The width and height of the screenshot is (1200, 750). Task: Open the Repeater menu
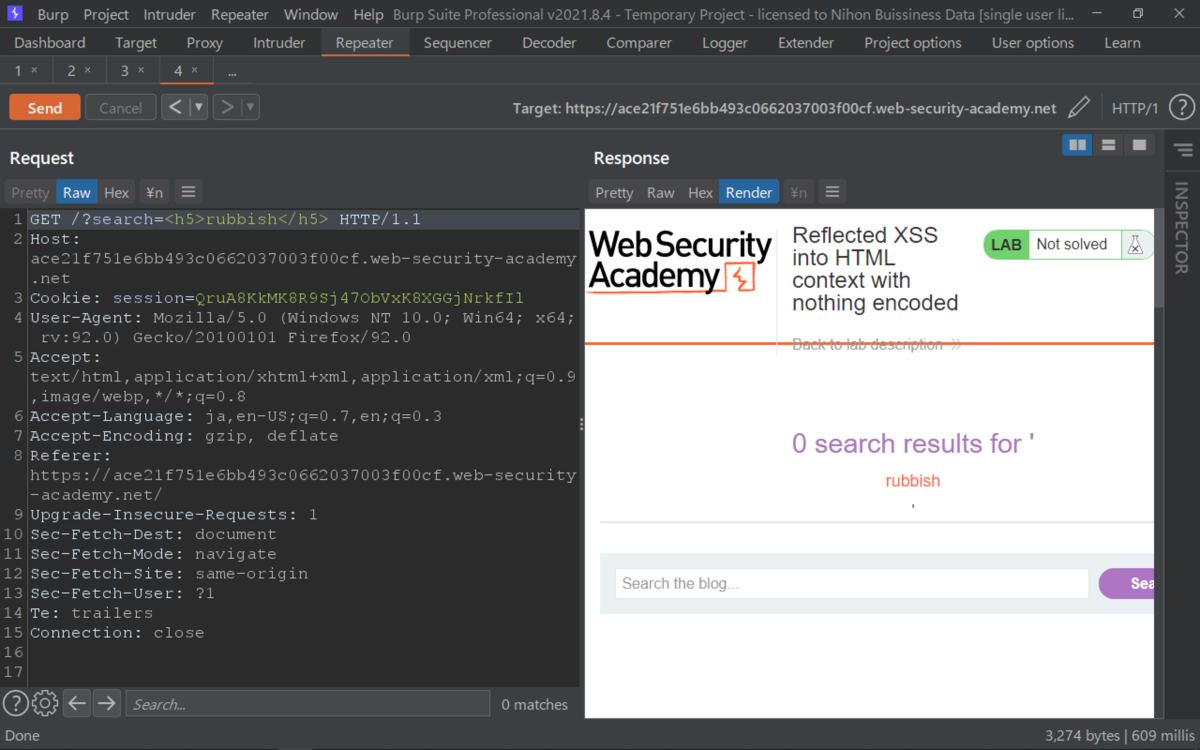[240, 15]
